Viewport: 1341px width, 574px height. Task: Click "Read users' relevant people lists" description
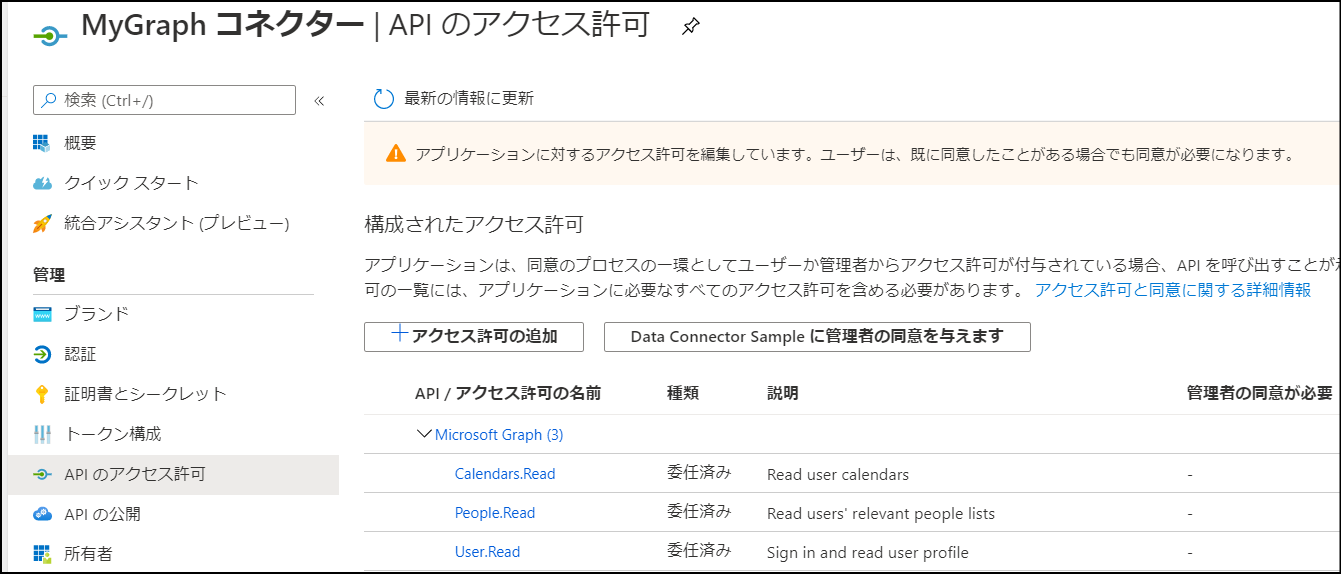(881, 513)
